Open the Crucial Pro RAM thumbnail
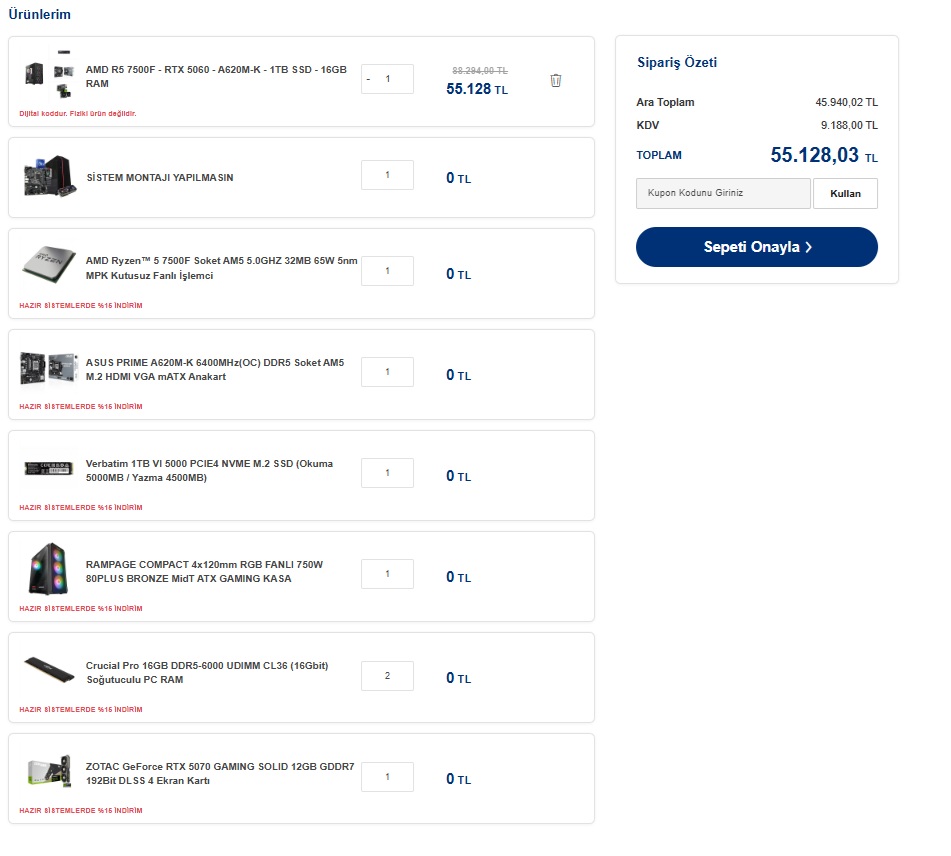 (x=49, y=671)
